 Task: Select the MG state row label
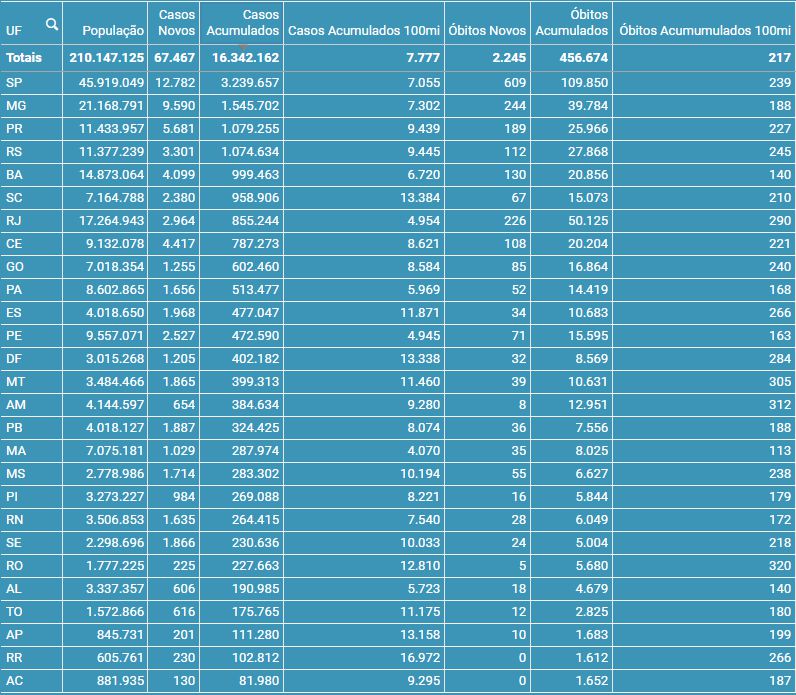16,106
